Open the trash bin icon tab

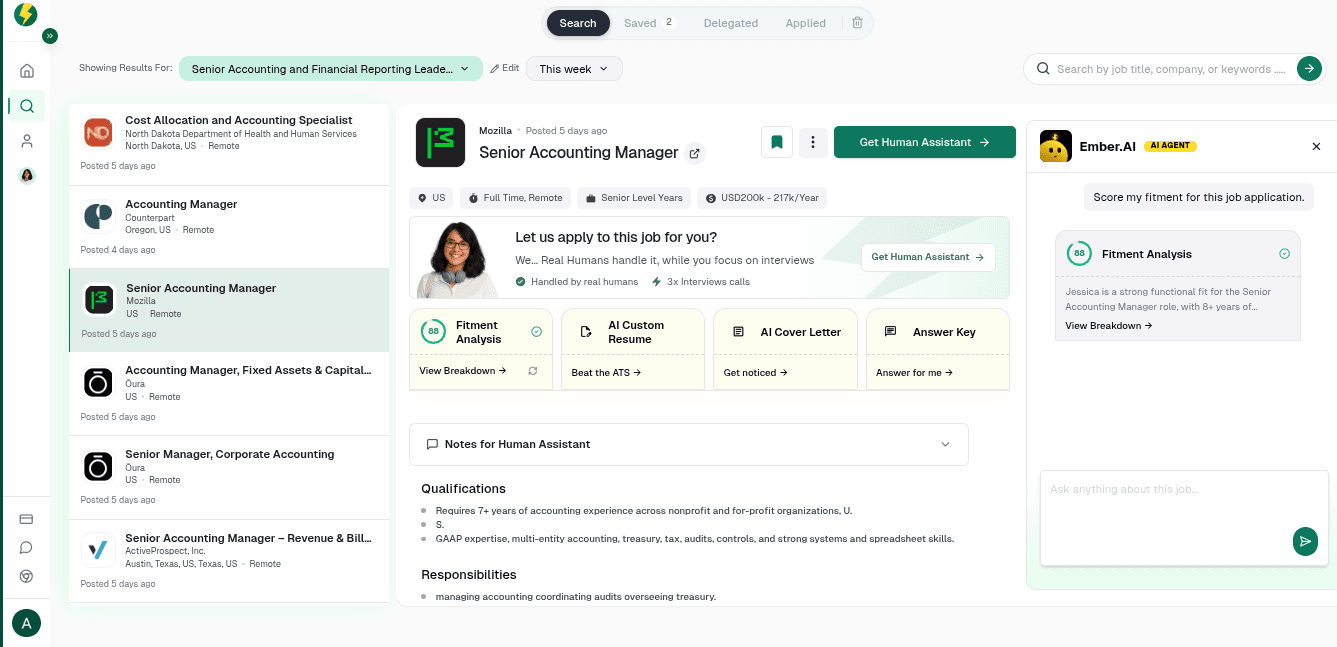point(857,23)
